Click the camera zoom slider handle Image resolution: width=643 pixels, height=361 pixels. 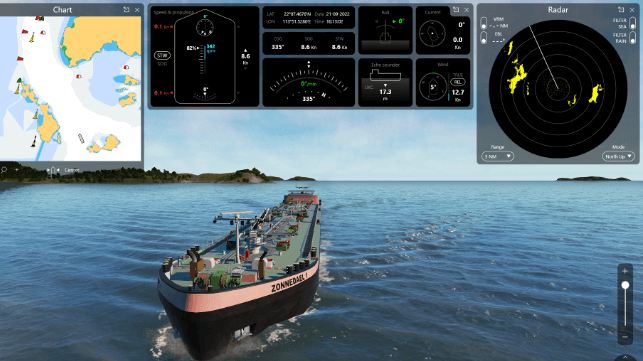[x=625, y=285]
